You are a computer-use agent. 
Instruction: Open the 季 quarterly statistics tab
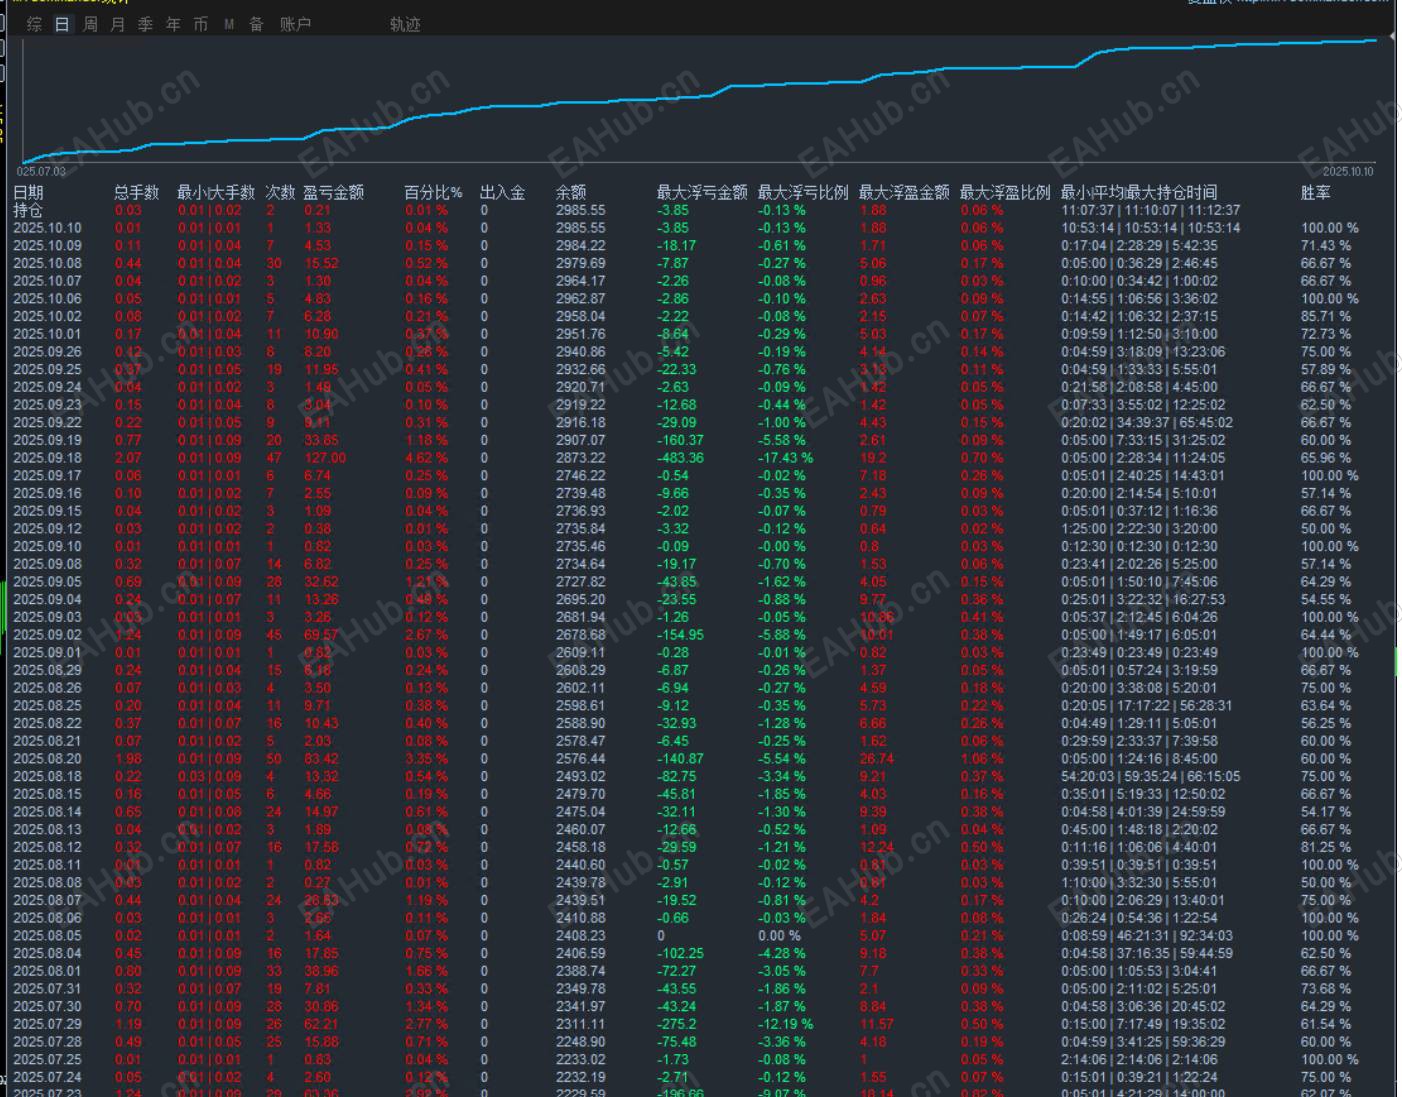[x=145, y=24]
